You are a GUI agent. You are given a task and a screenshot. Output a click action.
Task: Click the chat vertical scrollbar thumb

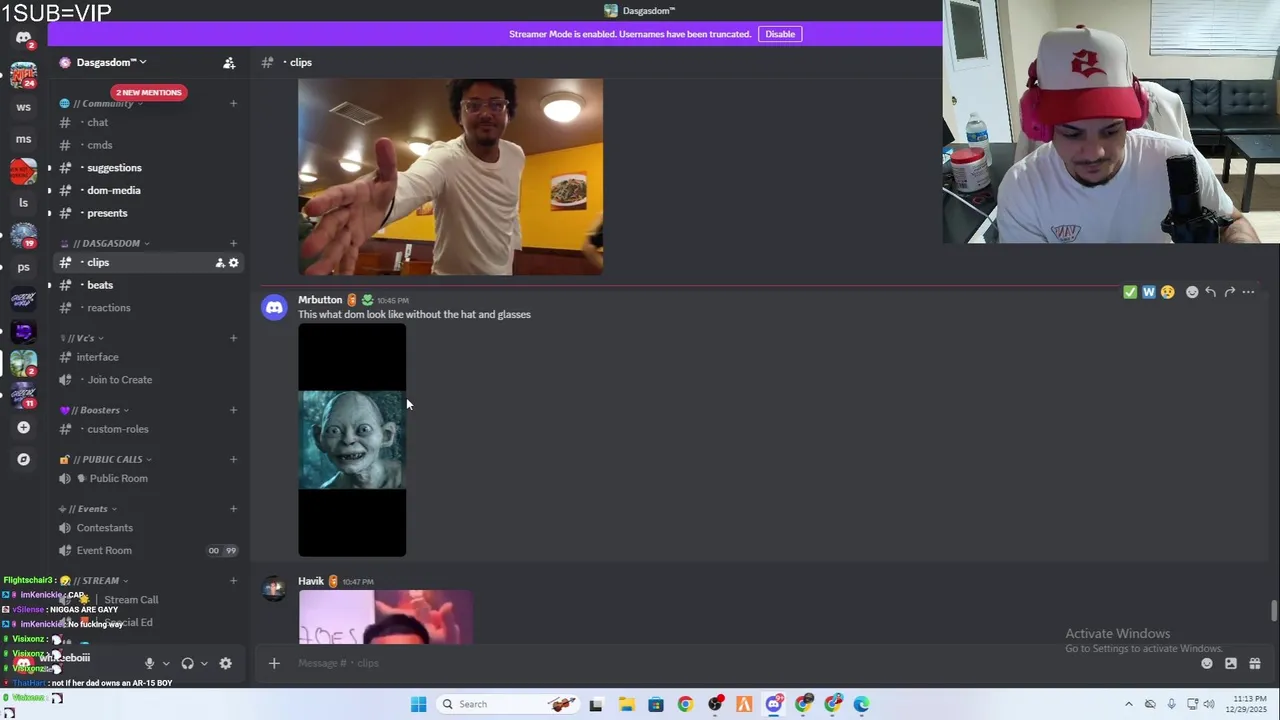pyautogui.click(x=1273, y=611)
